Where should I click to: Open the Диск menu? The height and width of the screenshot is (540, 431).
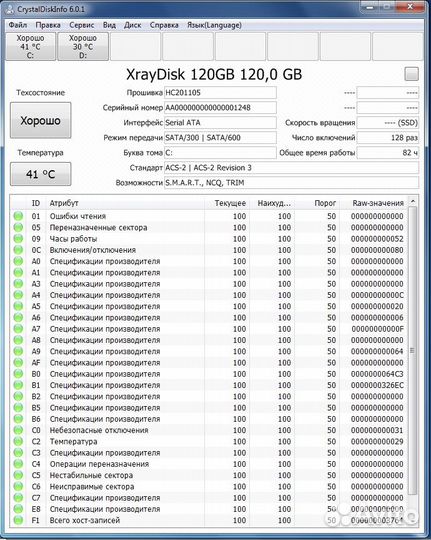[133, 25]
